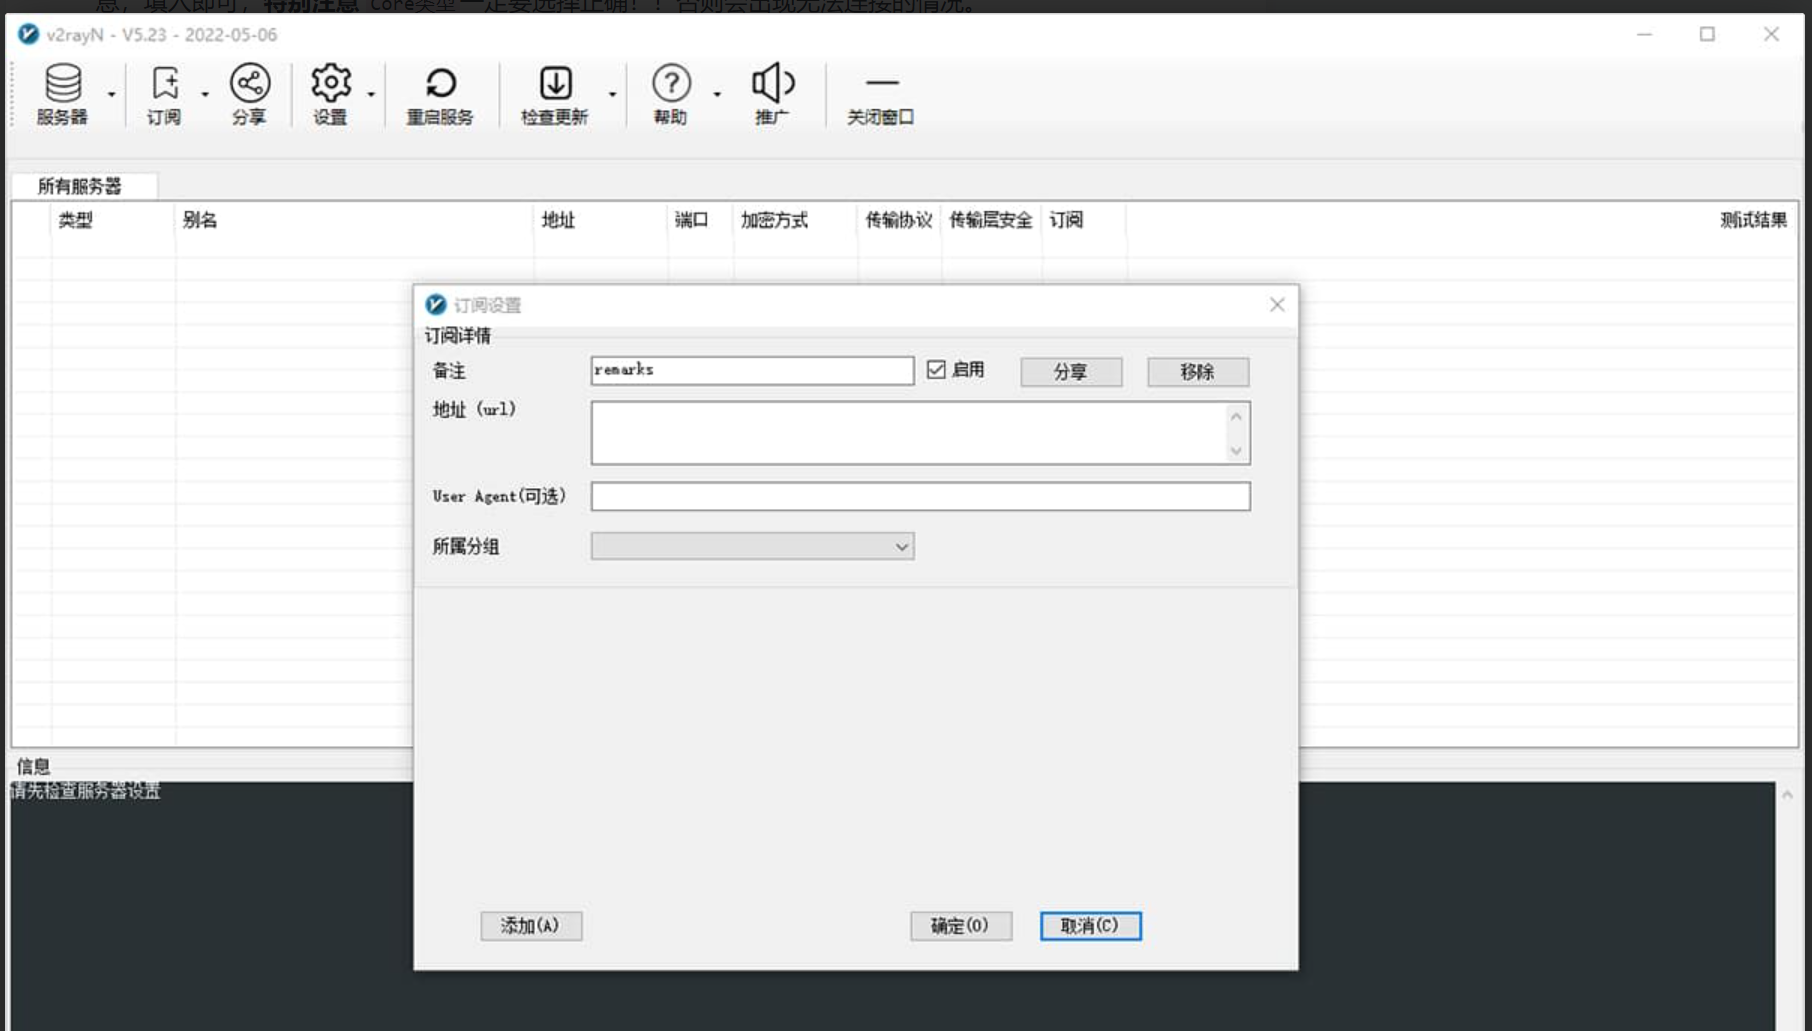1812x1031 pixels.
Task: Click the v2rayN logo in the title bar
Action: click(28, 34)
